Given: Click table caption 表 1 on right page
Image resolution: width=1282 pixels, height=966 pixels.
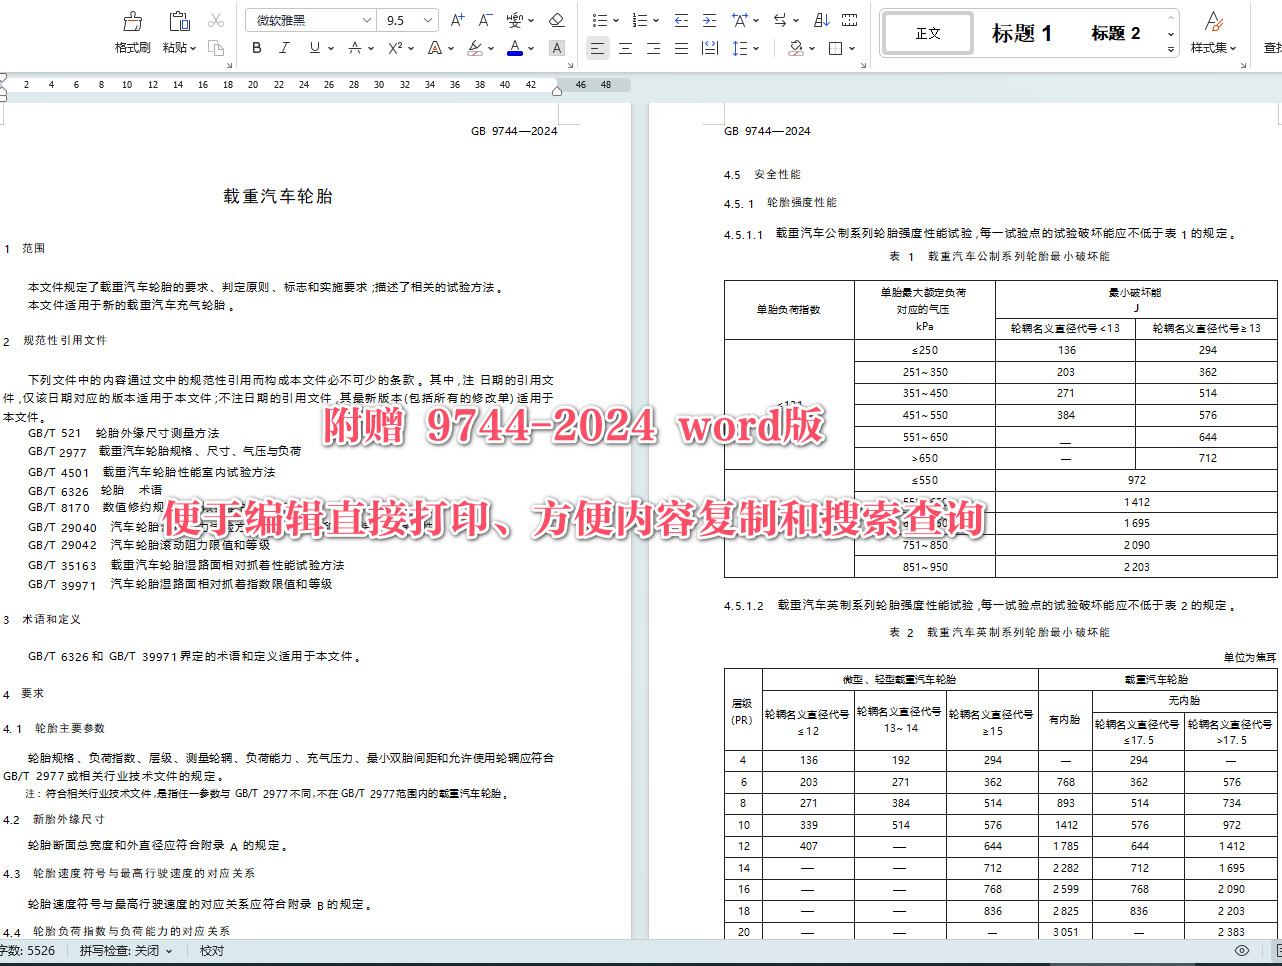Looking at the screenshot, I should coord(999,257).
